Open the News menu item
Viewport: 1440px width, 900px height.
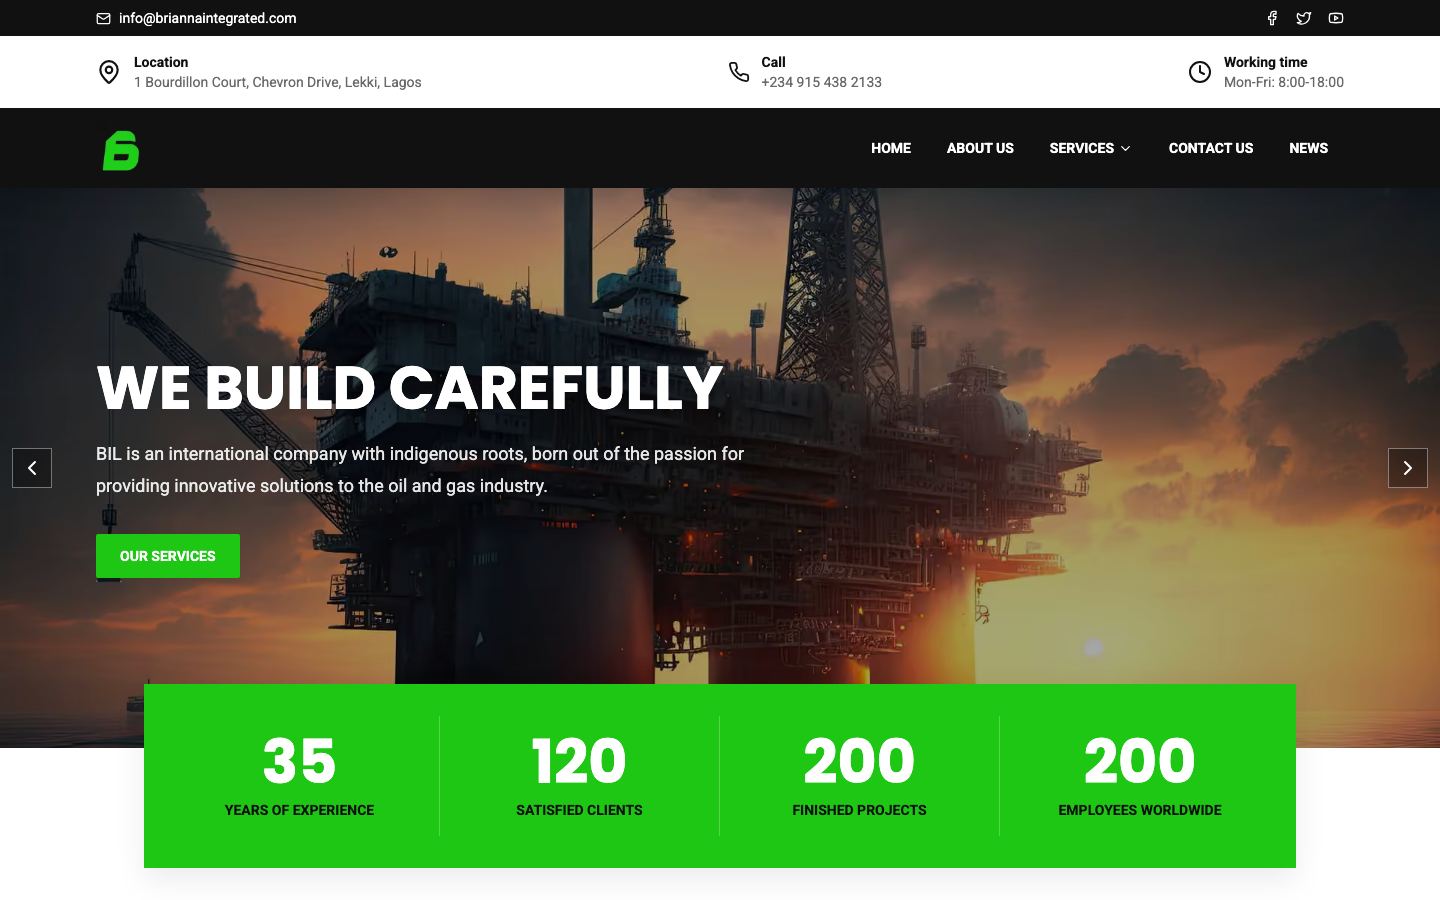(1308, 148)
